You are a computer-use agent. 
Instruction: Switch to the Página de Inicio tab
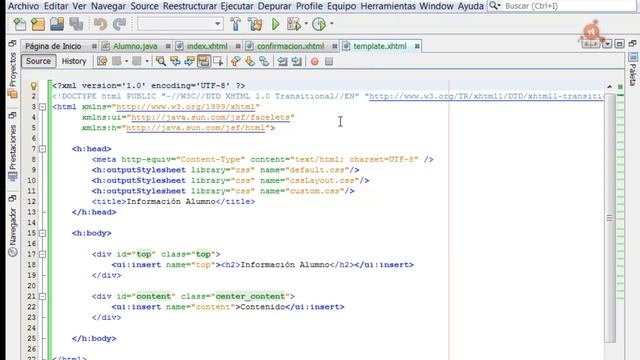pyautogui.click(x=53, y=46)
